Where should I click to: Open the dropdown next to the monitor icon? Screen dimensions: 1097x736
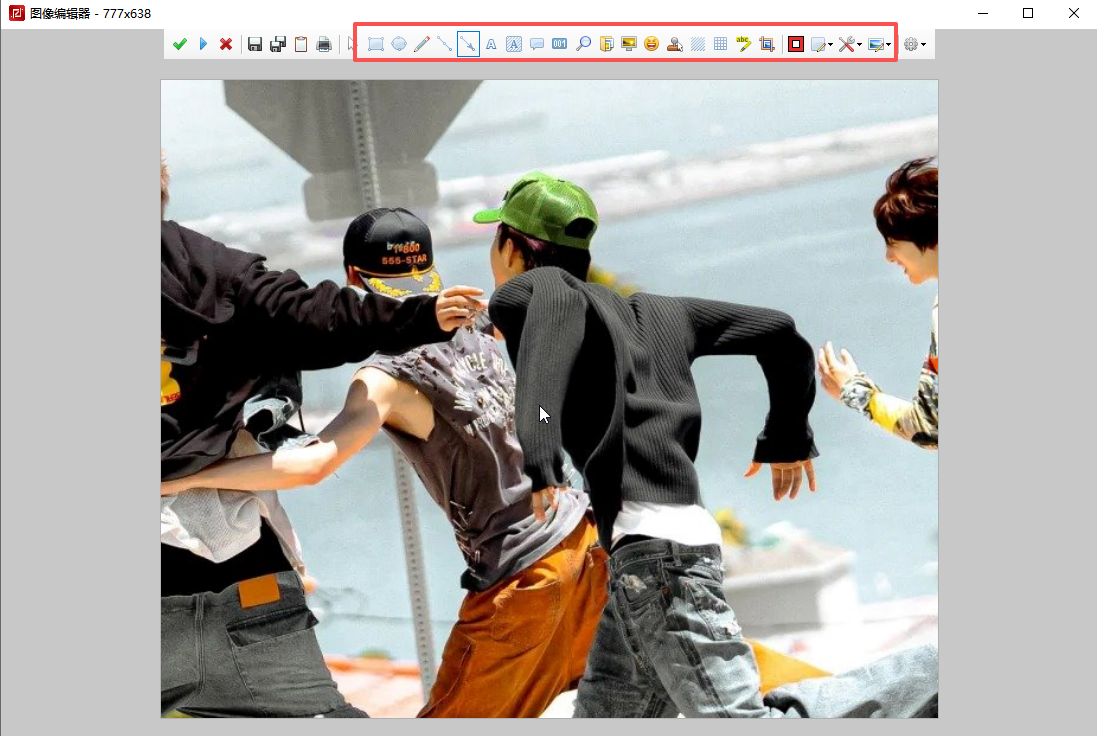coord(888,45)
